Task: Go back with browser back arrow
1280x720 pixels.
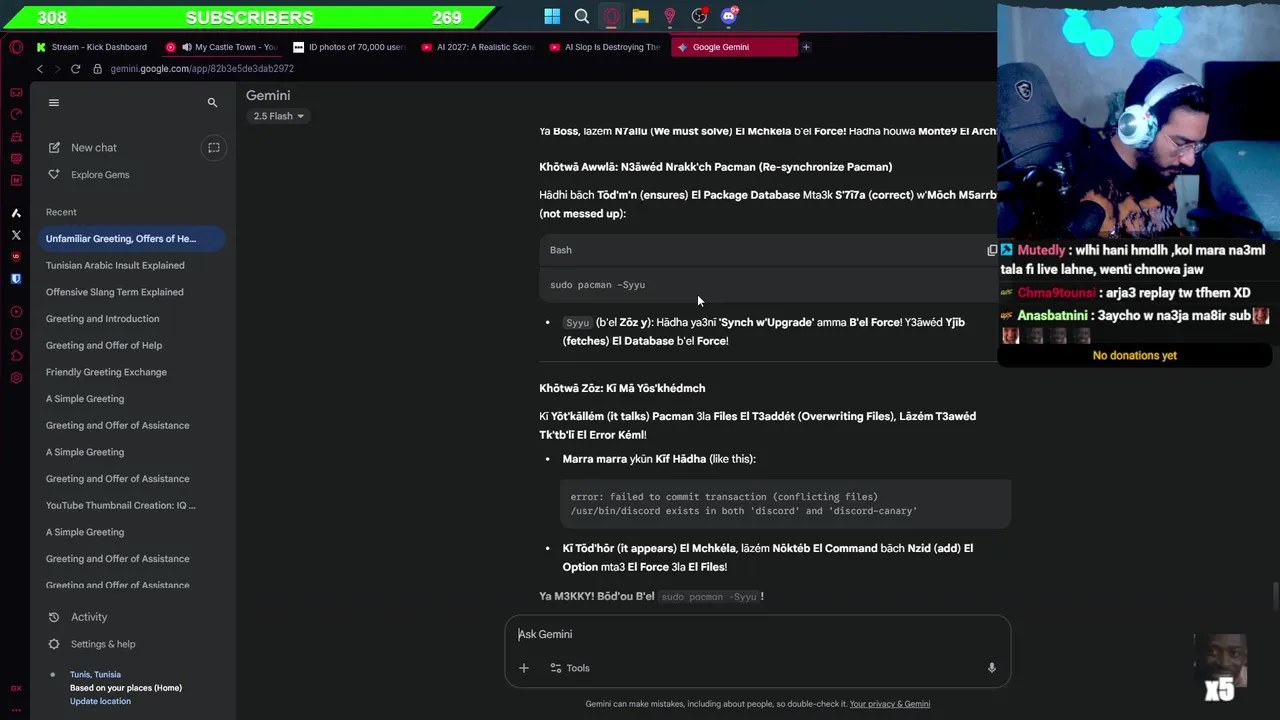Action: click(x=40, y=69)
